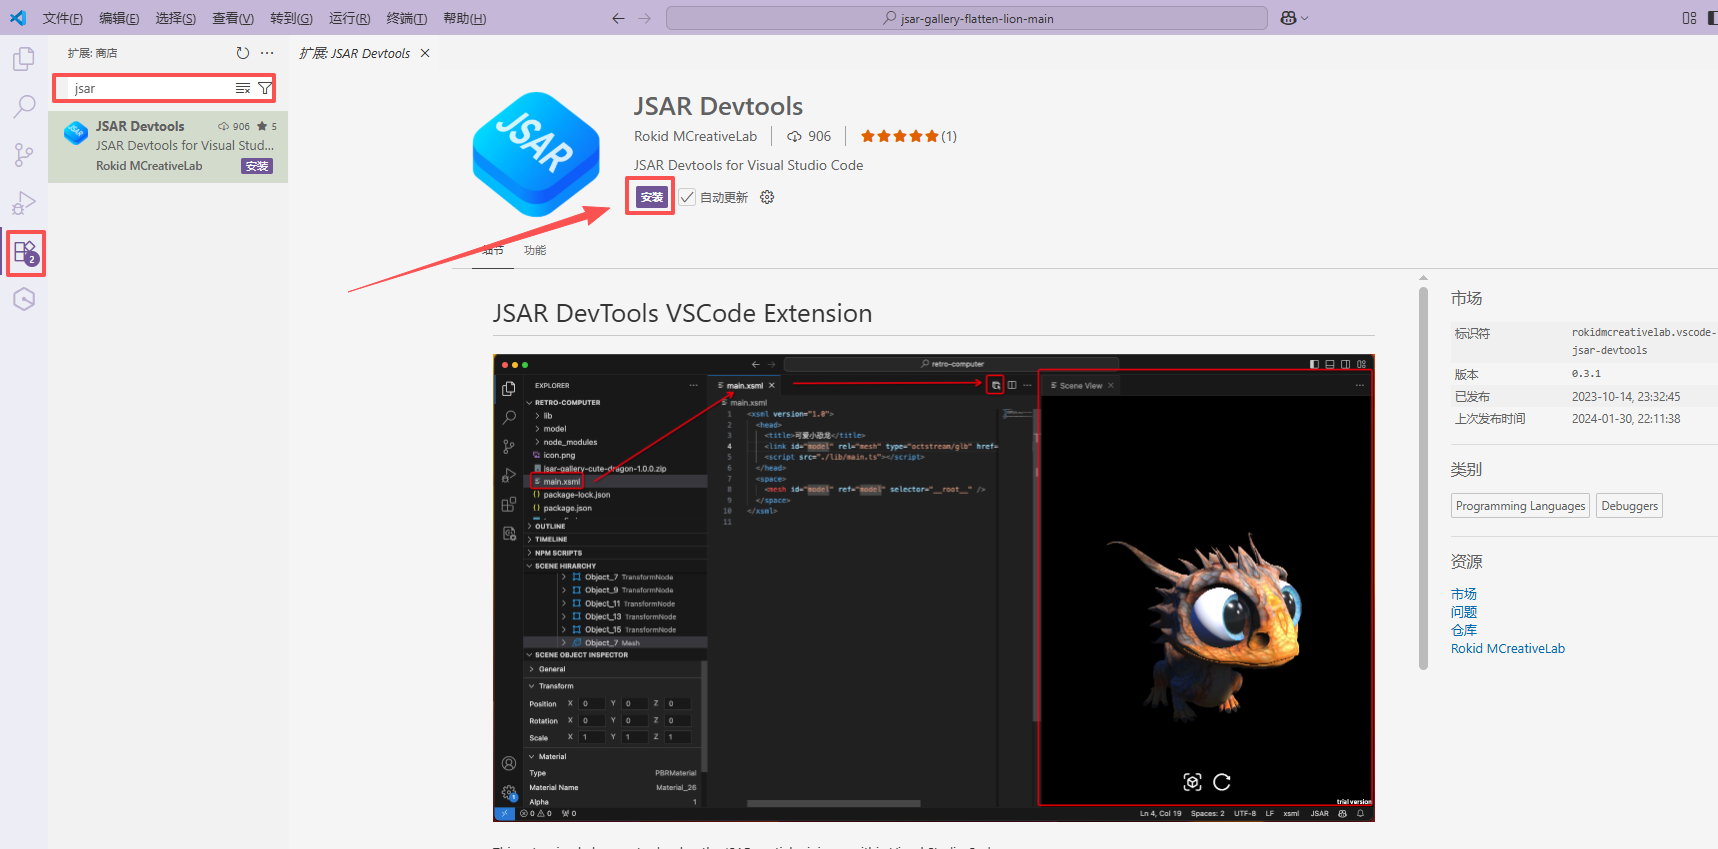This screenshot has height=849, width=1718.
Task: Click the last released date 2024-01-30, 22:11:38
Action: pyautogui.click(x=1626, y=419)
